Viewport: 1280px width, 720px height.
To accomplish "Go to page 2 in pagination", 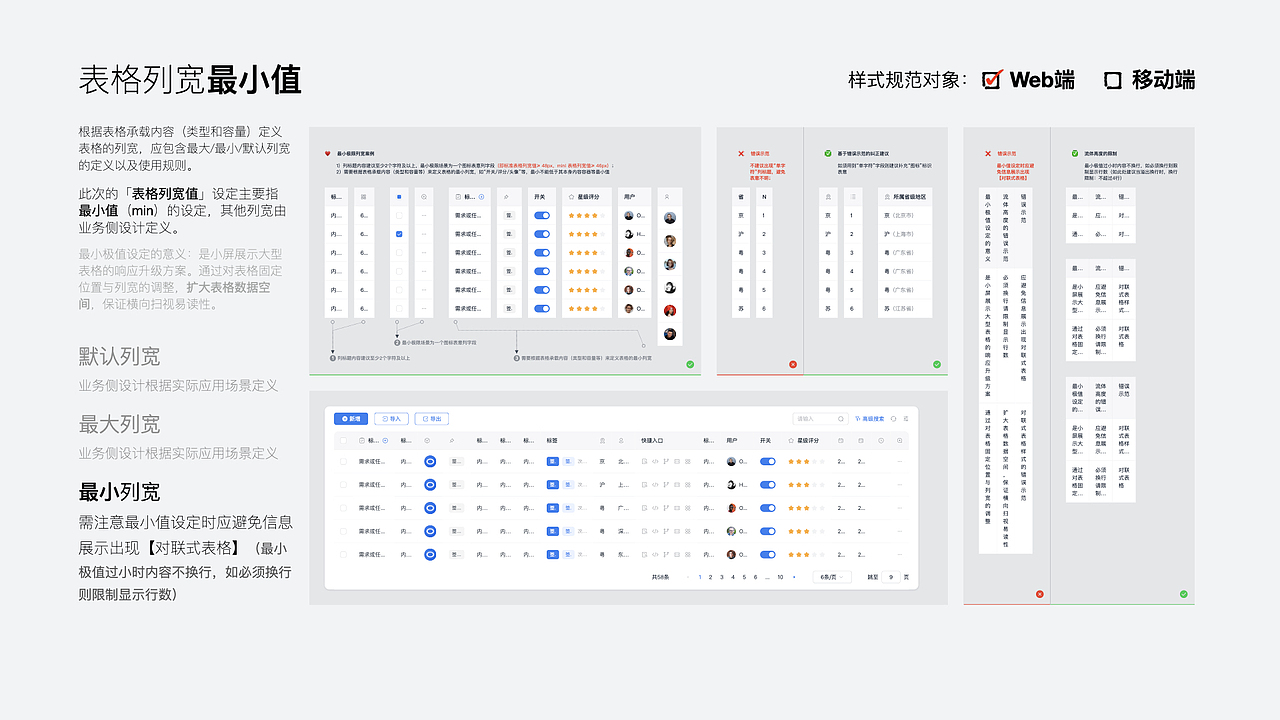I will tap(711, 577).
